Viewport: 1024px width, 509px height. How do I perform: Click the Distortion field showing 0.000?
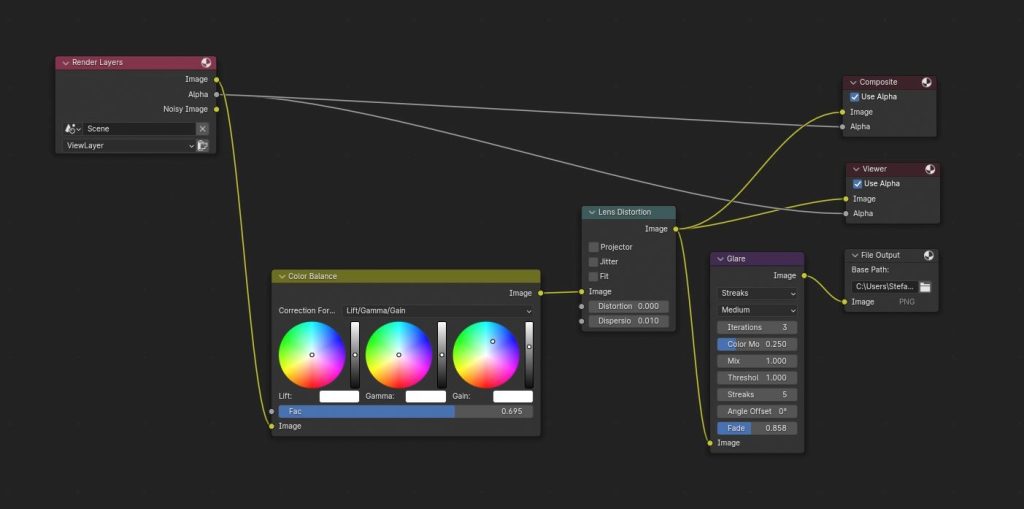[x=629, y=306]
